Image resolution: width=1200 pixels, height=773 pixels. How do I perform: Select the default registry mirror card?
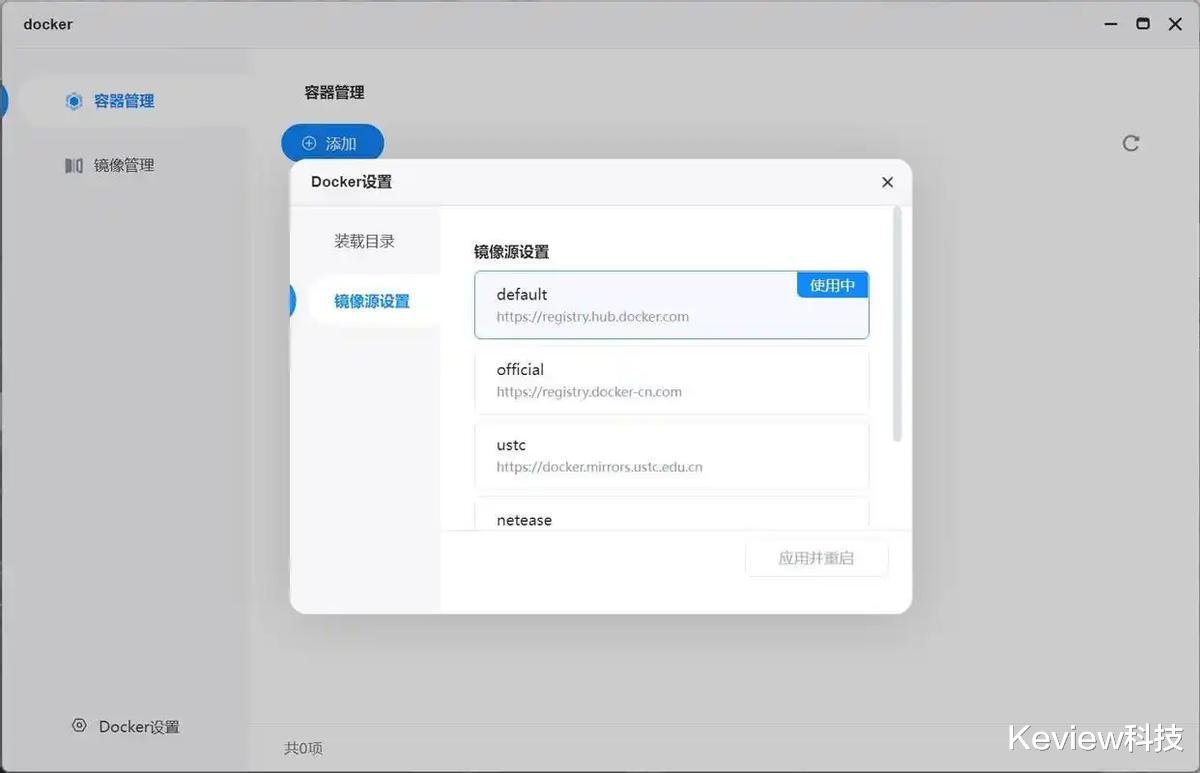[x=671, y=305]
